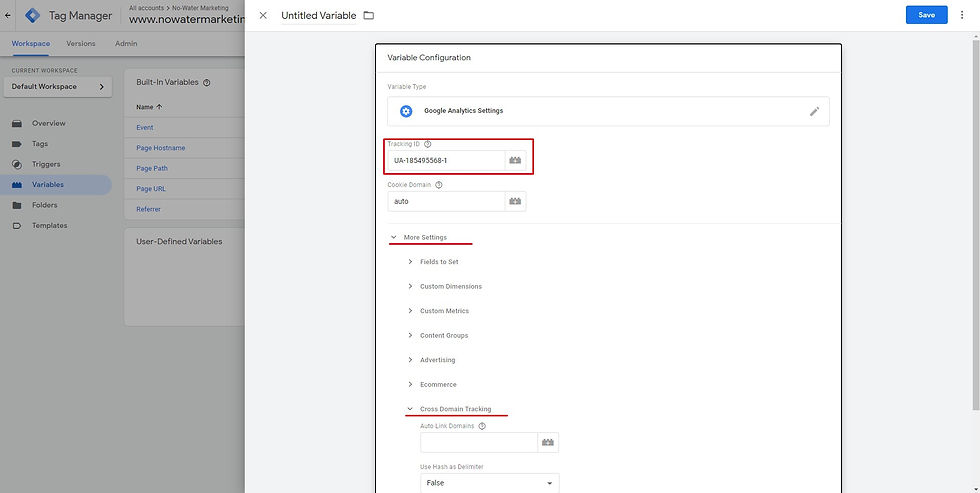This screenshot has height=493, width=980.
Task: Open the Referrer variable
Action: (148, 209)
